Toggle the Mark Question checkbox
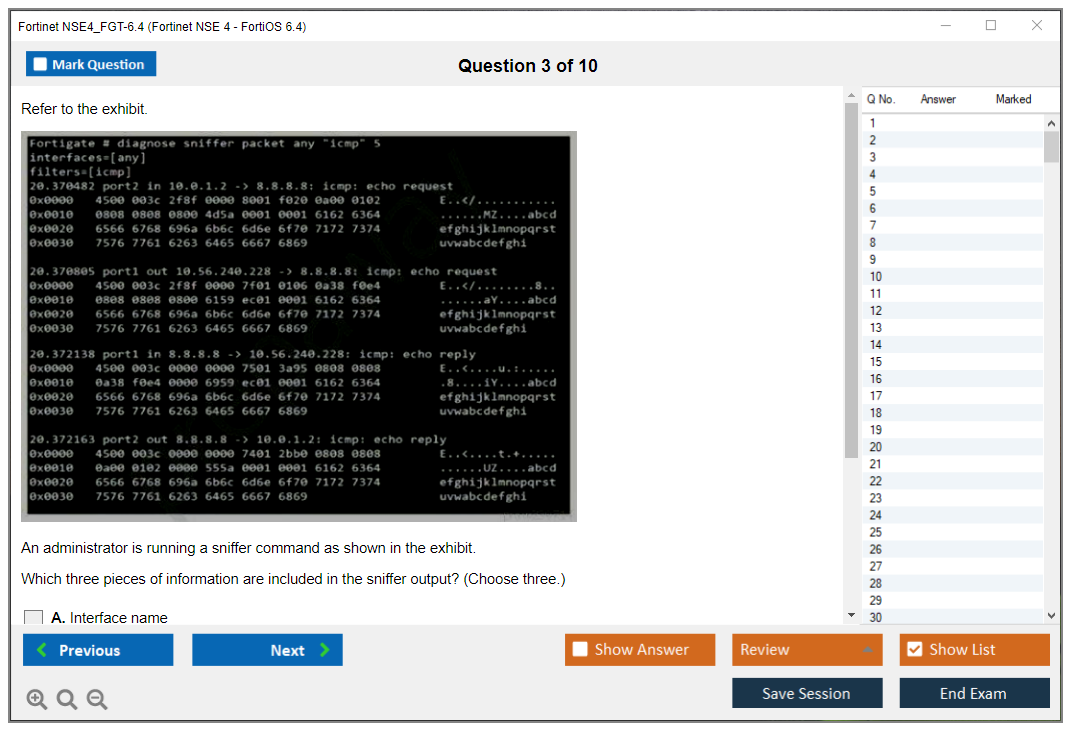The height and width of the screenshot is (735, 1075). tap(41, 64)
